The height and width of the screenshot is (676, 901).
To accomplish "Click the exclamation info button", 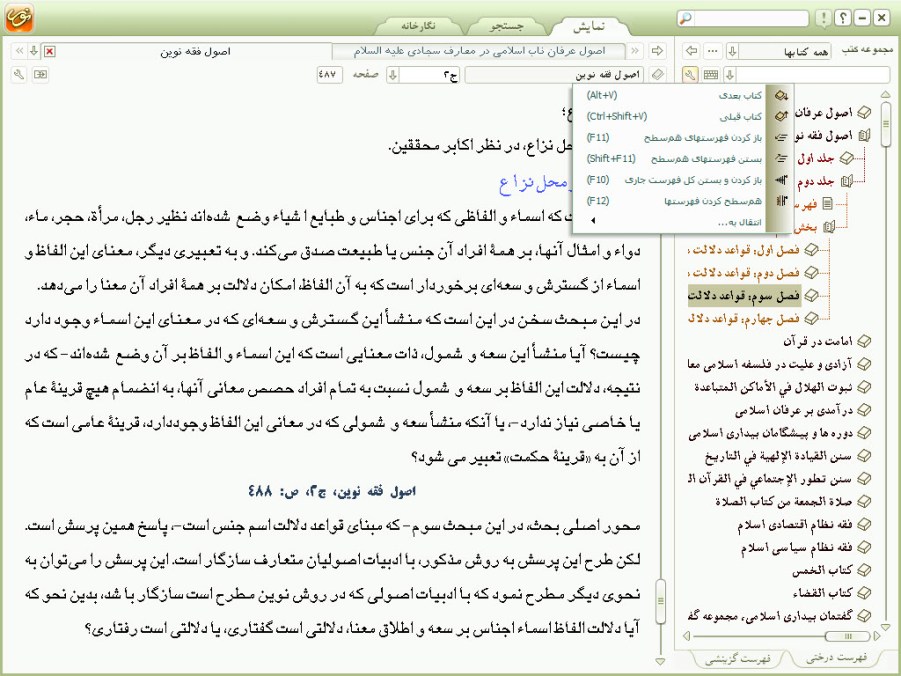I will (x=824, y=18).
